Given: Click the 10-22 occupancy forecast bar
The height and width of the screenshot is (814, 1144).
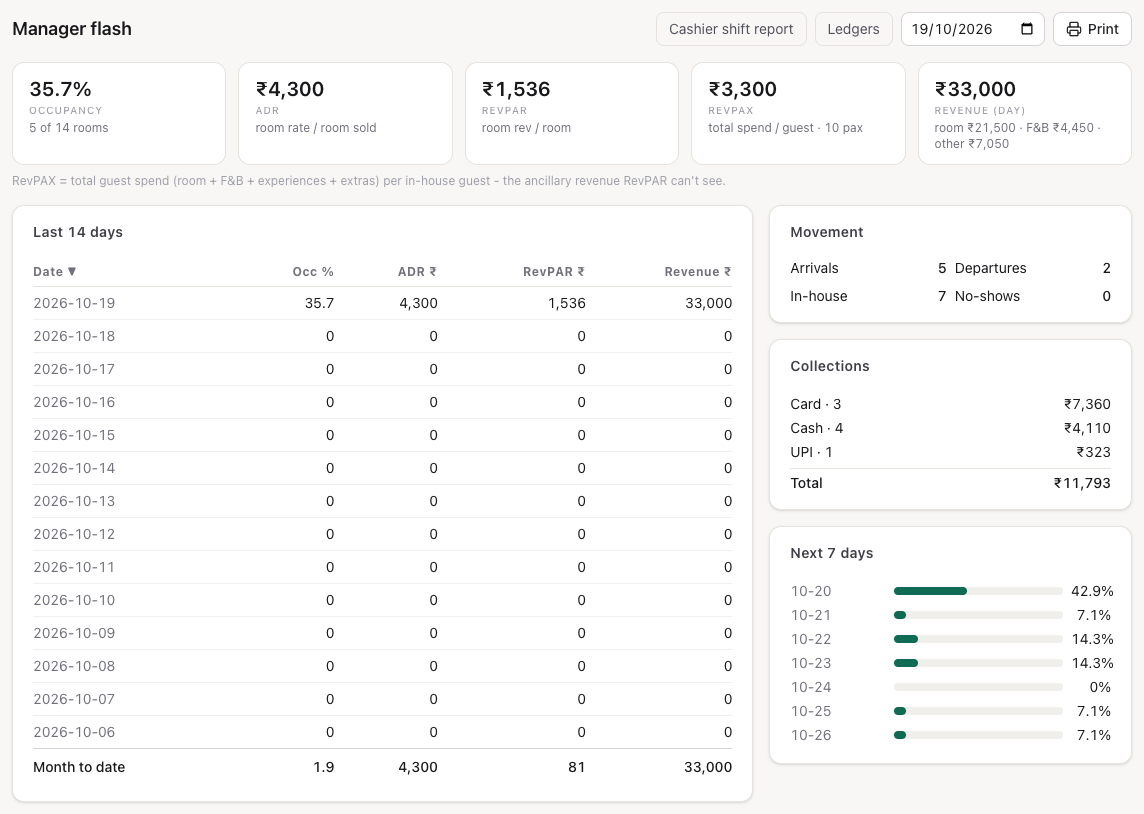Looking at the screenshot, I should pos(978,639).
